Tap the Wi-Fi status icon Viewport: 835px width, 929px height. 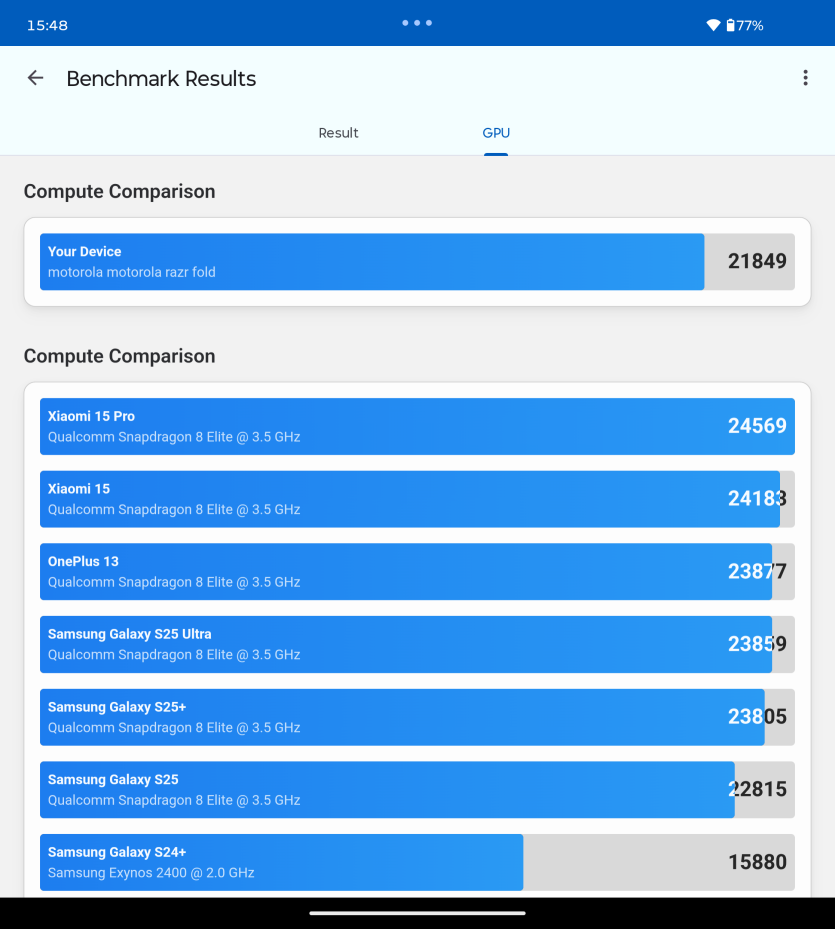(714, 25)
